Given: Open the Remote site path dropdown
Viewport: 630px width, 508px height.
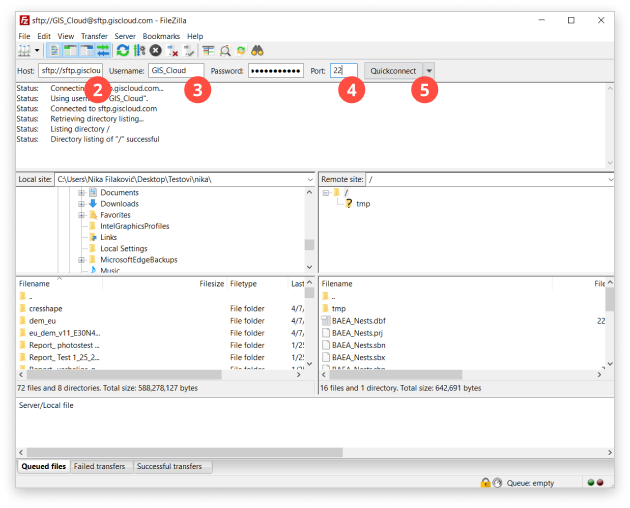Looking at the screenshot, I should pos(611,179).
